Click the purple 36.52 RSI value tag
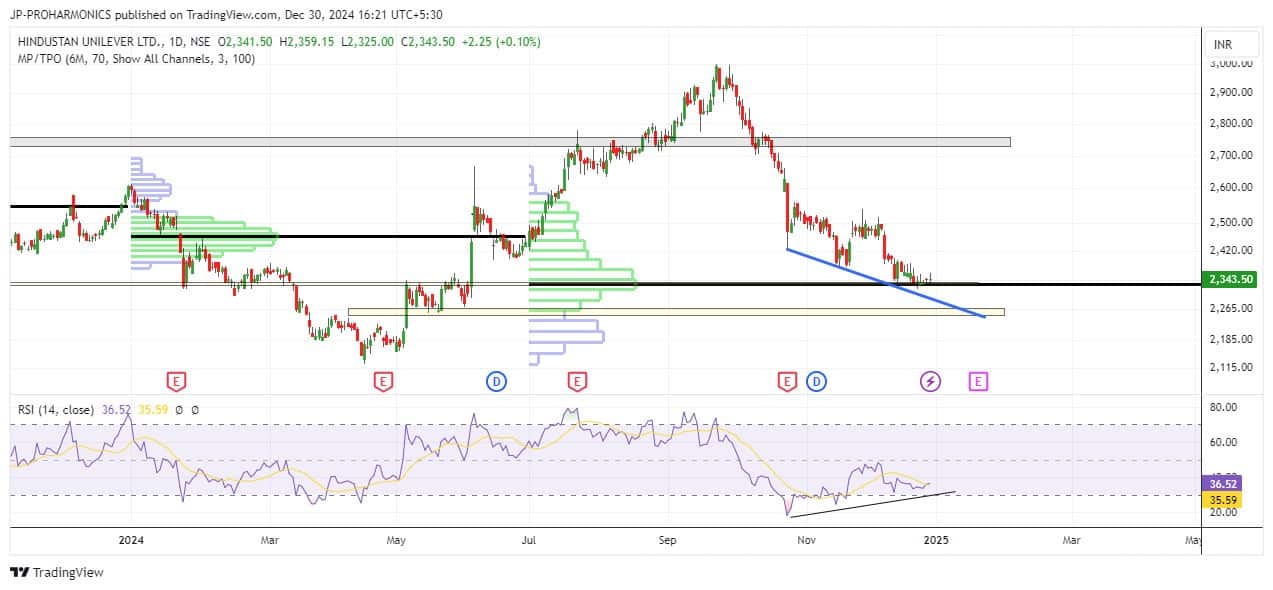This screenshot has width=1273, height=590. click(x=1223, y=483)
